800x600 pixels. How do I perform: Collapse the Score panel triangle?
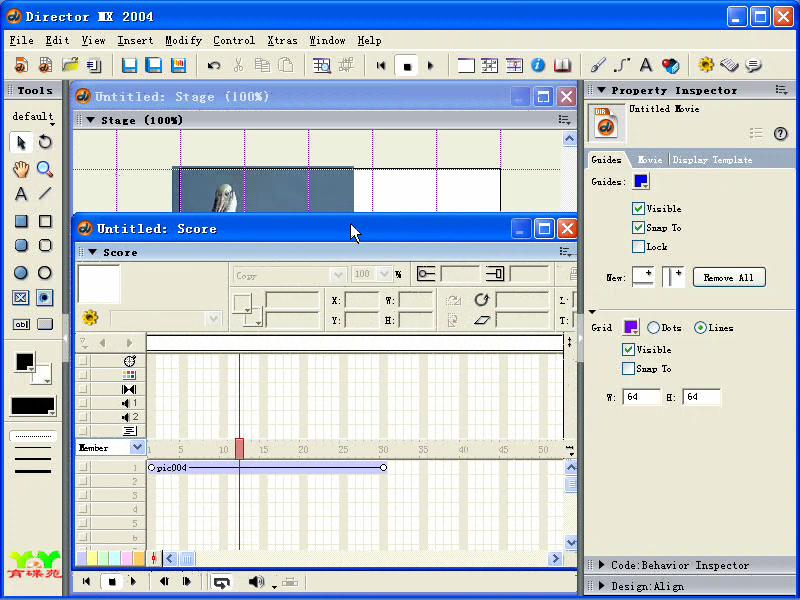92,253
